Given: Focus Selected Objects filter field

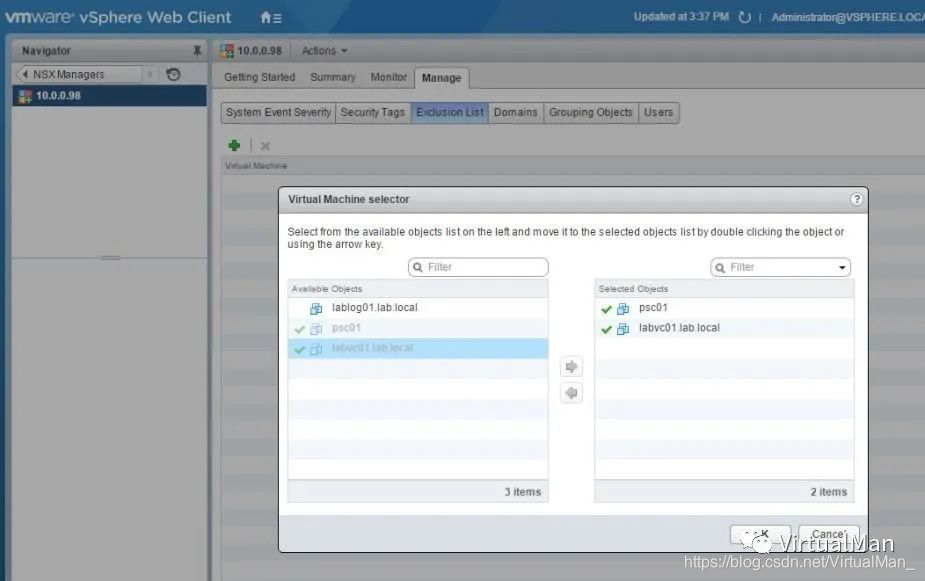Looking at the screenshot, I should (780, 267).
